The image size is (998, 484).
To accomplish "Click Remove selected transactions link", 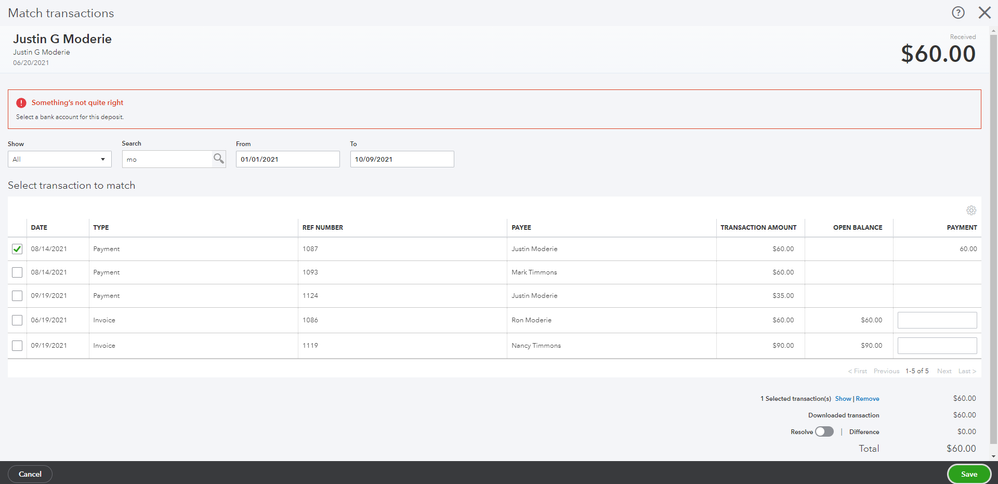I will point(868,399).
